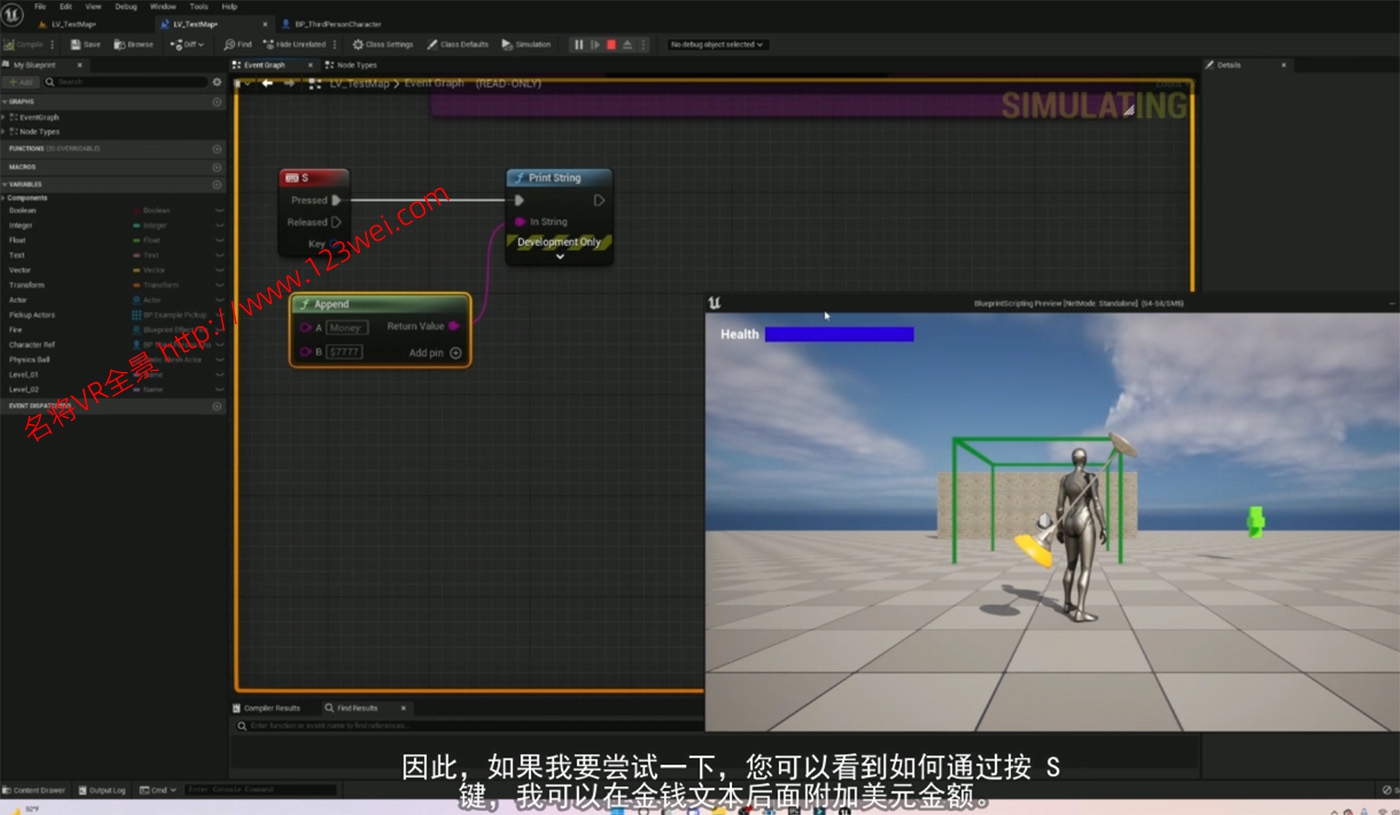Open Class Settings

[x=382, y=44]
